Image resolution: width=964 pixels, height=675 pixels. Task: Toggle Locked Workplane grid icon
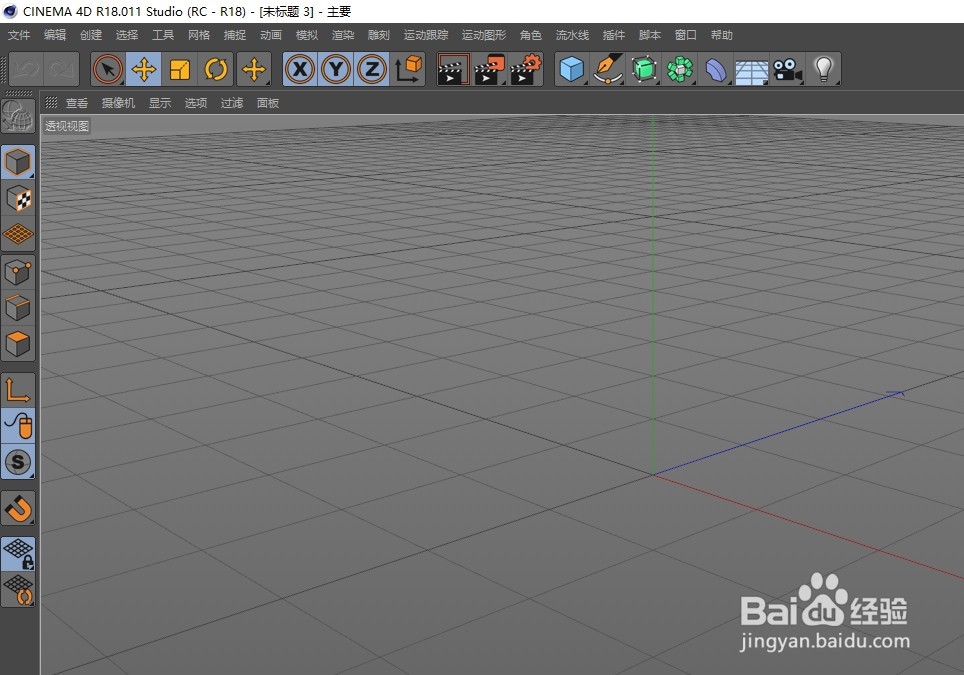coord(18,553)
